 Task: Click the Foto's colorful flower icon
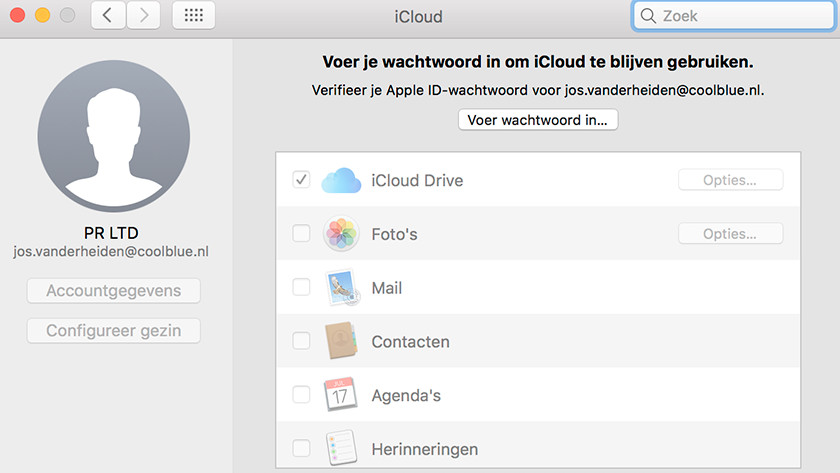pyautogui.click(x=341, y=234)
